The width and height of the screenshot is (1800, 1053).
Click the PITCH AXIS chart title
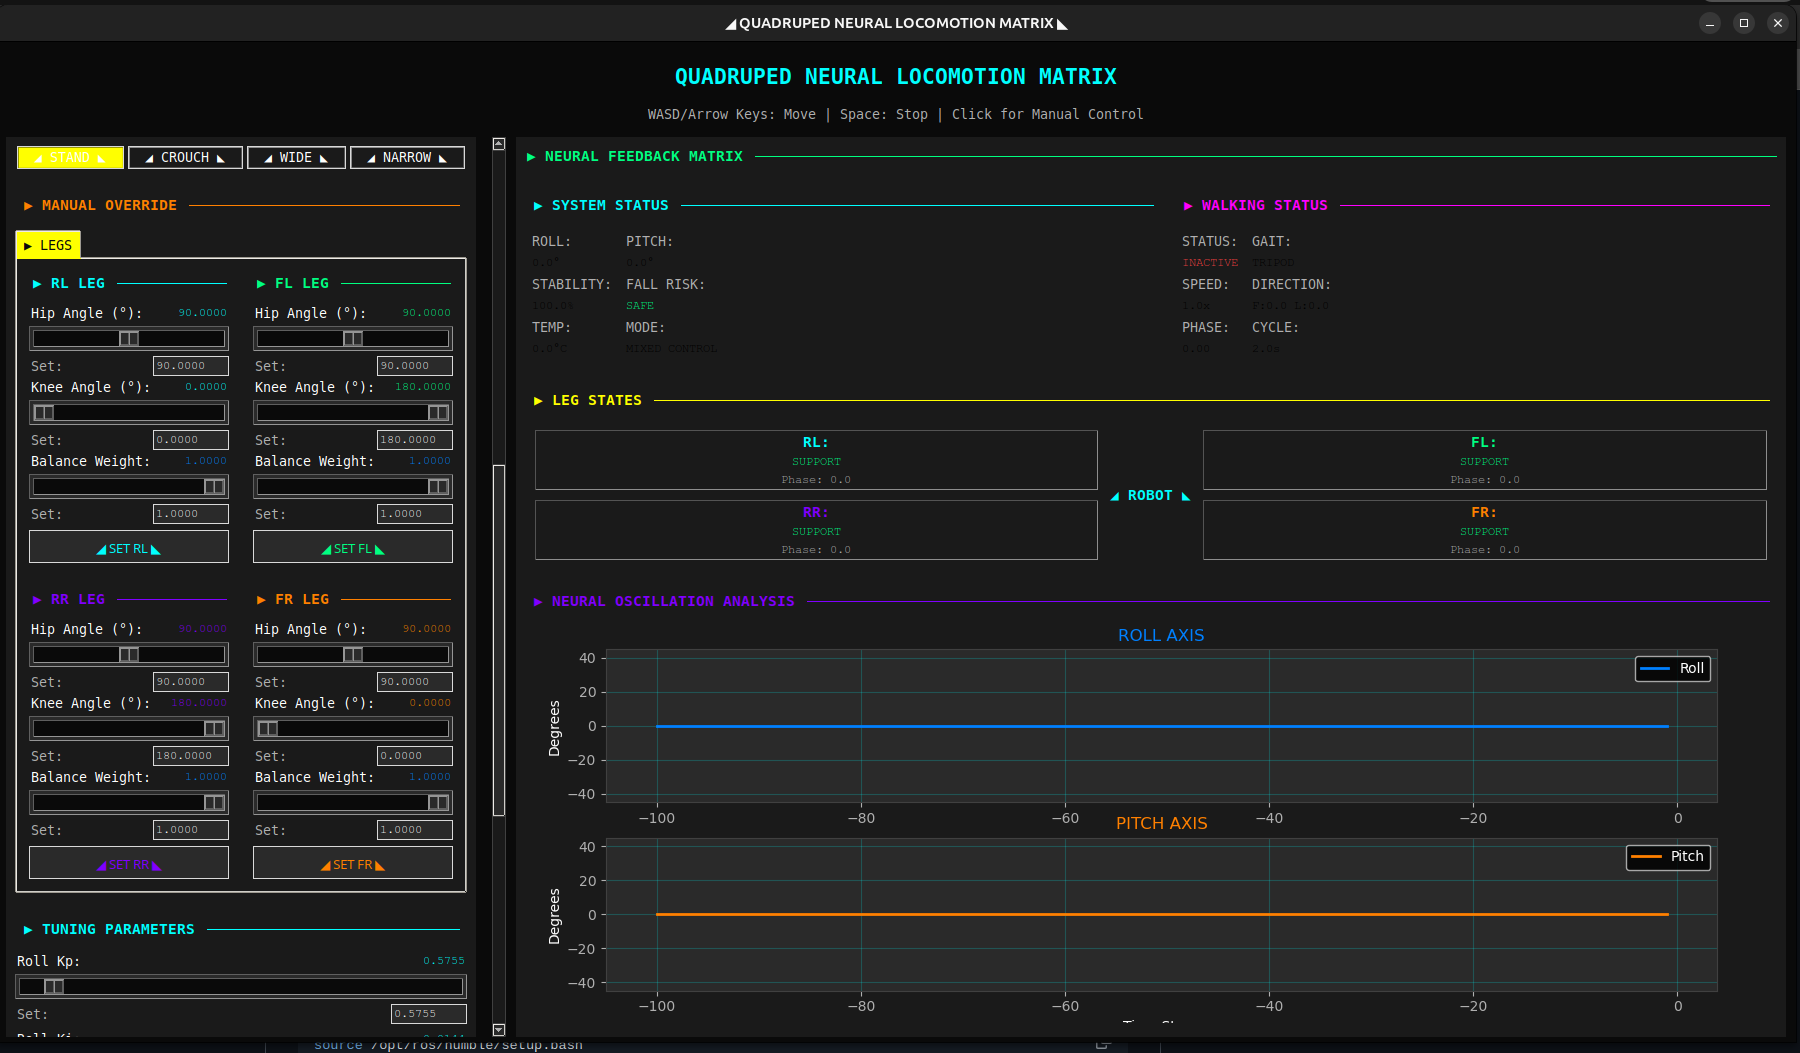pos(1162,824)
